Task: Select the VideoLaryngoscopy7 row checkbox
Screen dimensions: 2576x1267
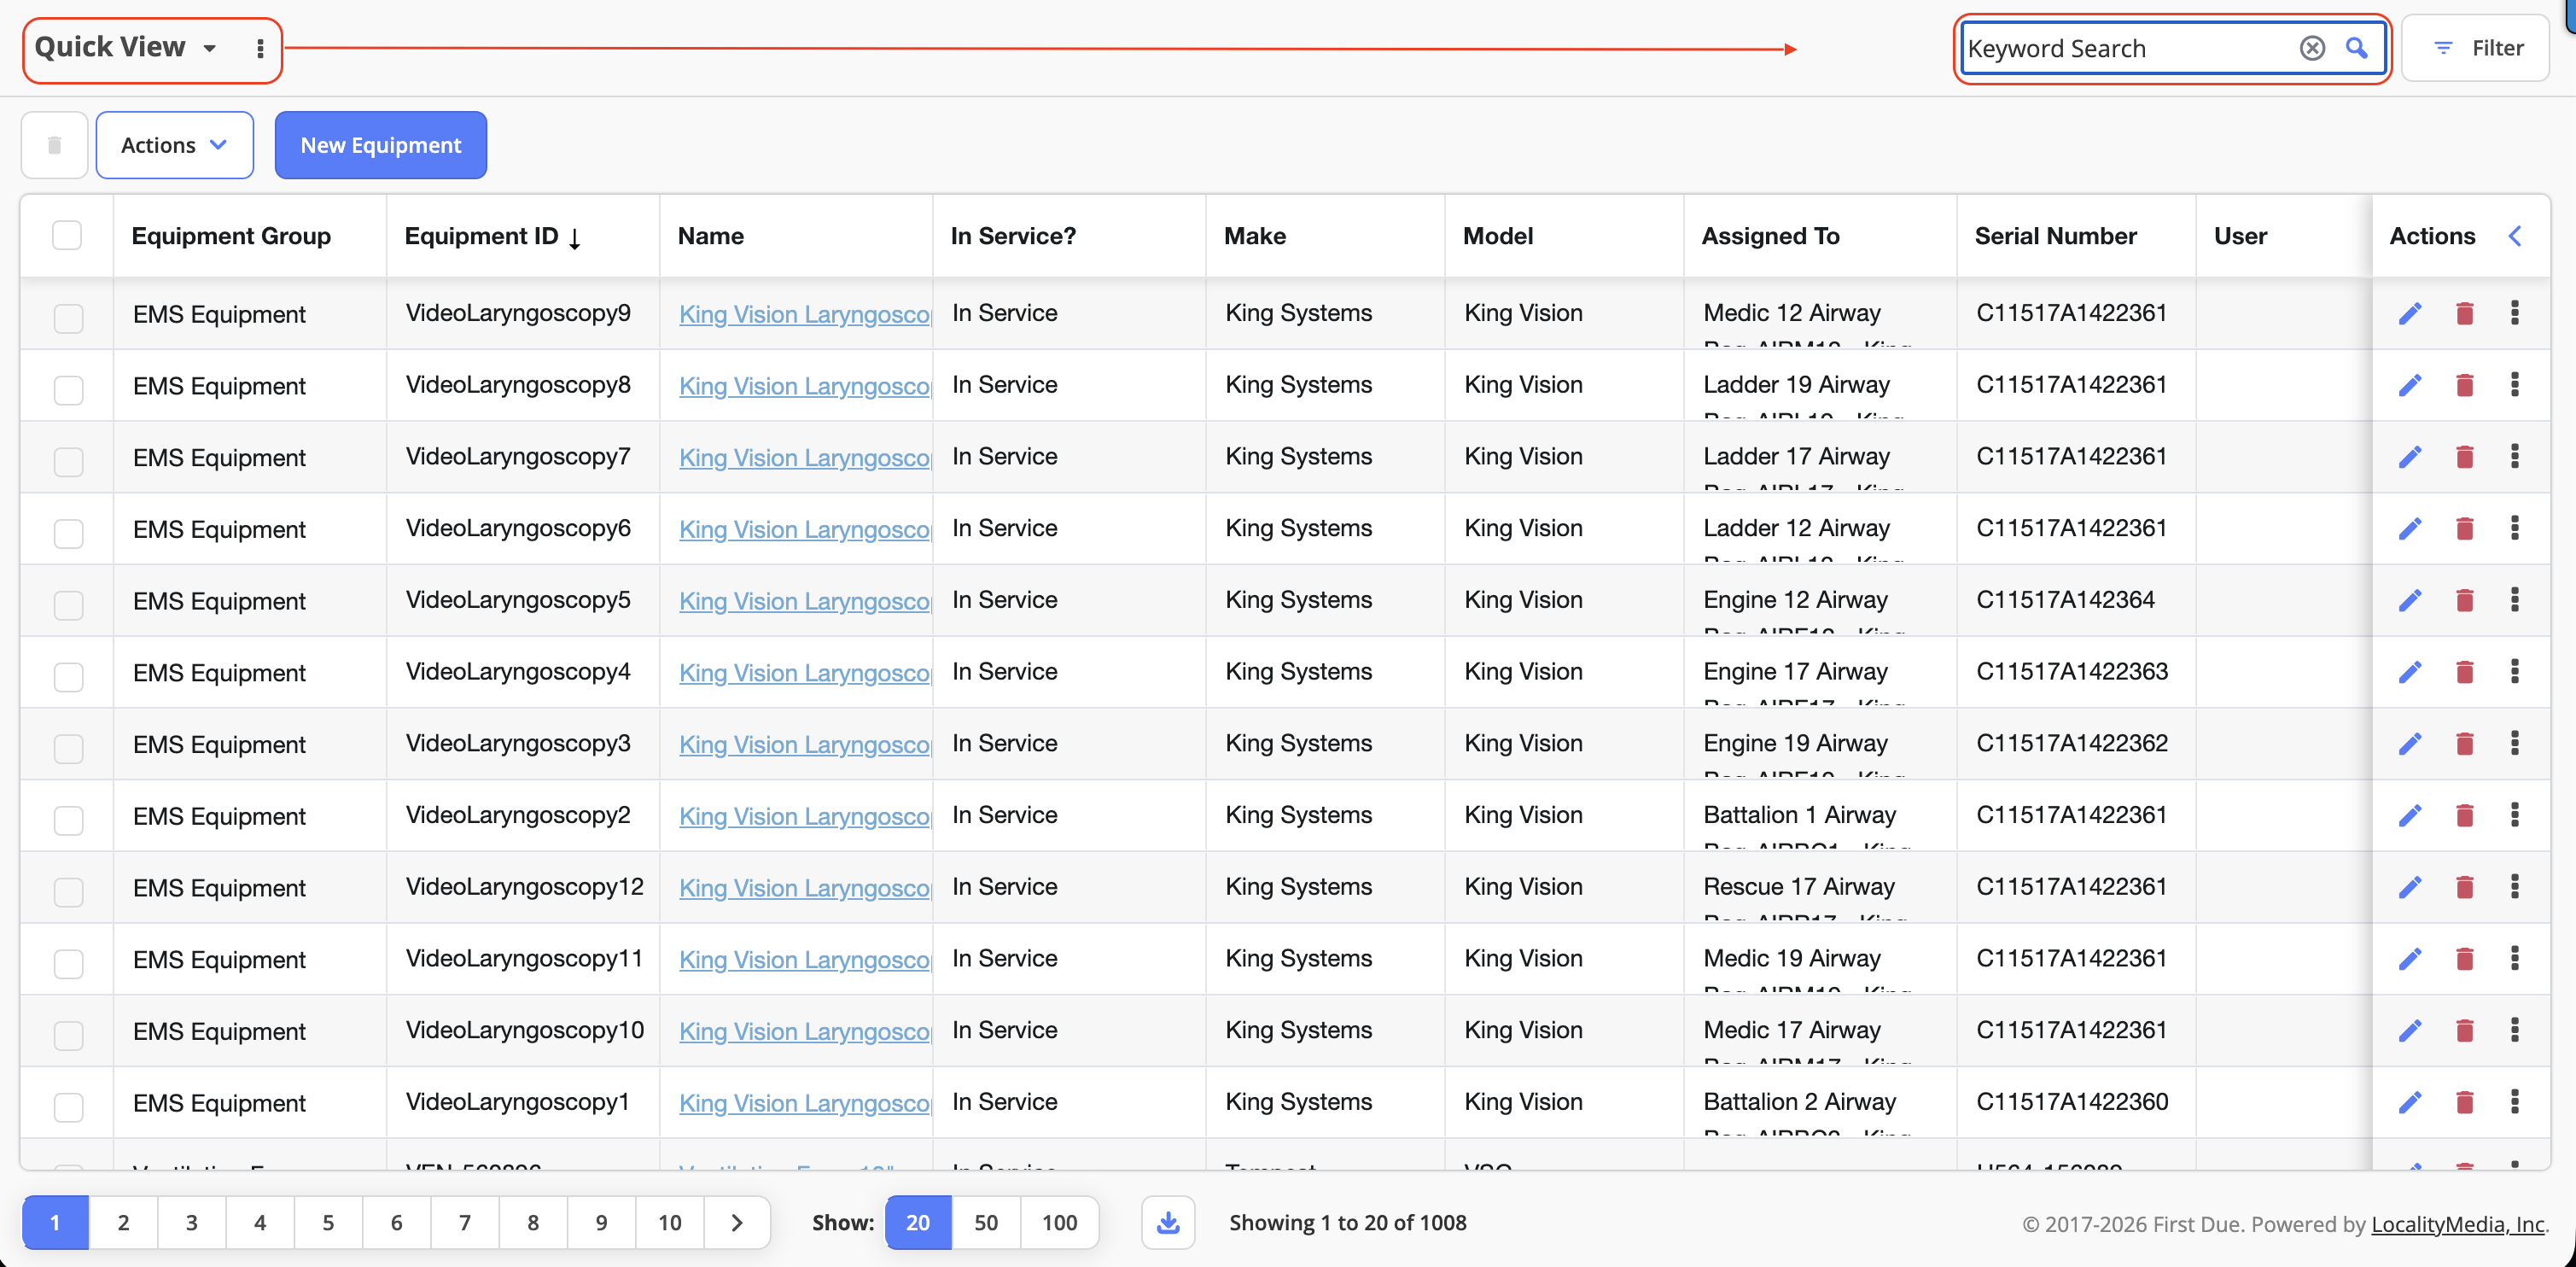Action: coord(68,461)
